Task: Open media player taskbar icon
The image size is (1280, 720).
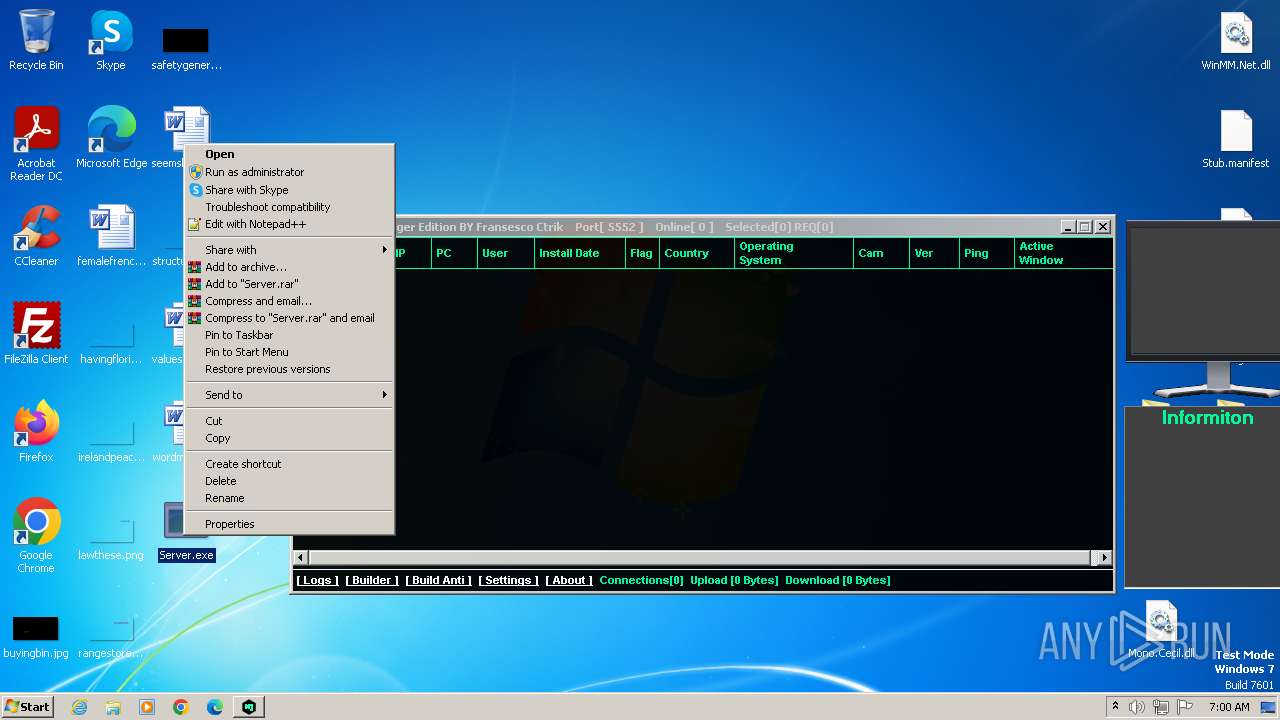Action: [x=147, y=707]
